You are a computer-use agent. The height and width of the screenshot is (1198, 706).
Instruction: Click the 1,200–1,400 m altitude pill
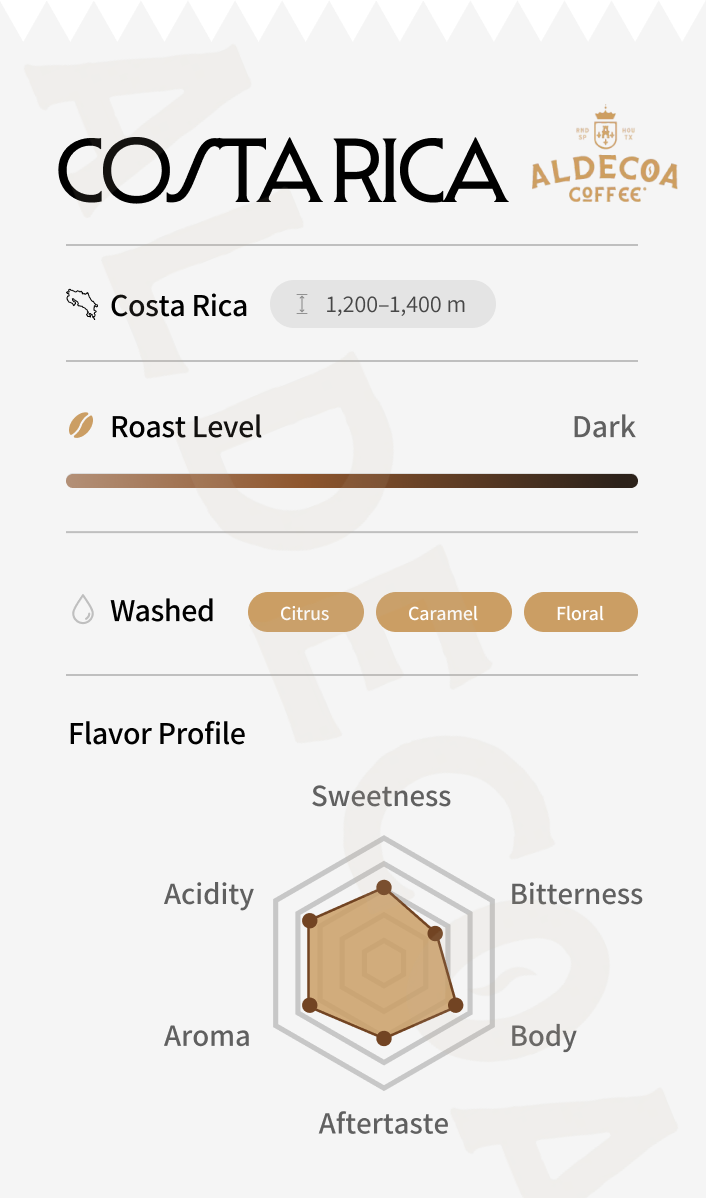tap(383, 304)
